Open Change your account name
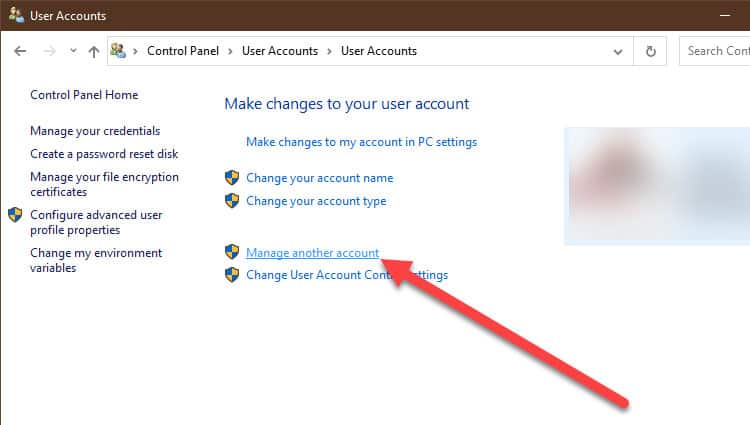The height and width of the screenshot is (425, 750). [x=320, y=178]
